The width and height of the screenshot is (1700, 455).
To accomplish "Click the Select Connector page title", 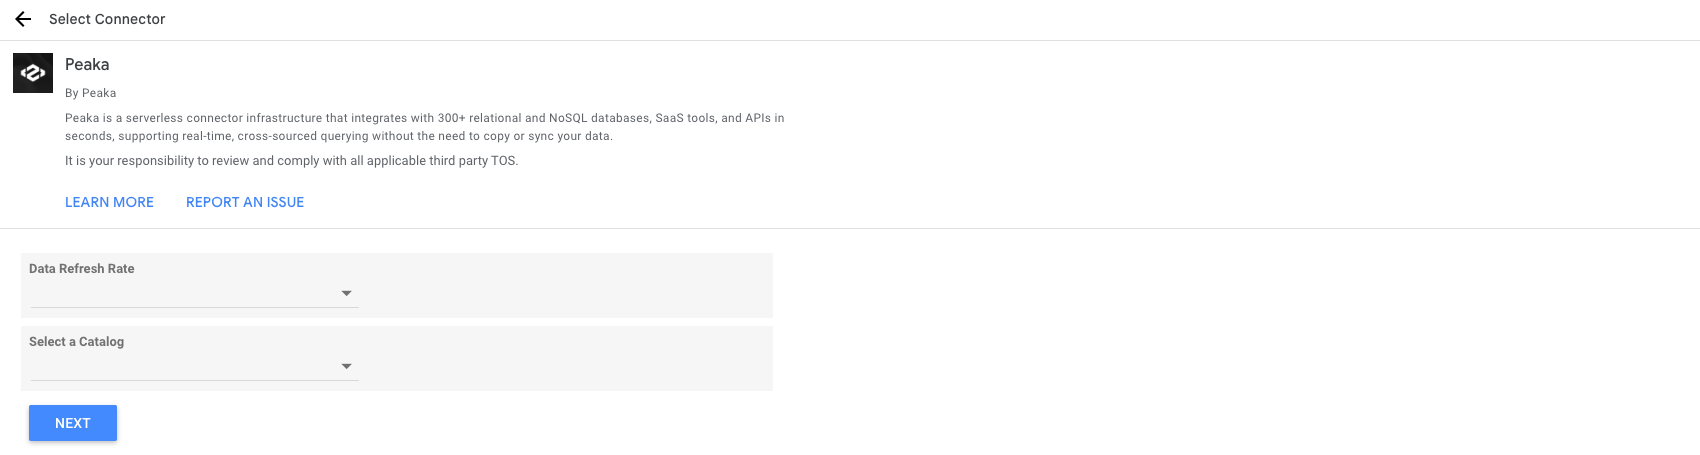I will click(x=107, y=19).
